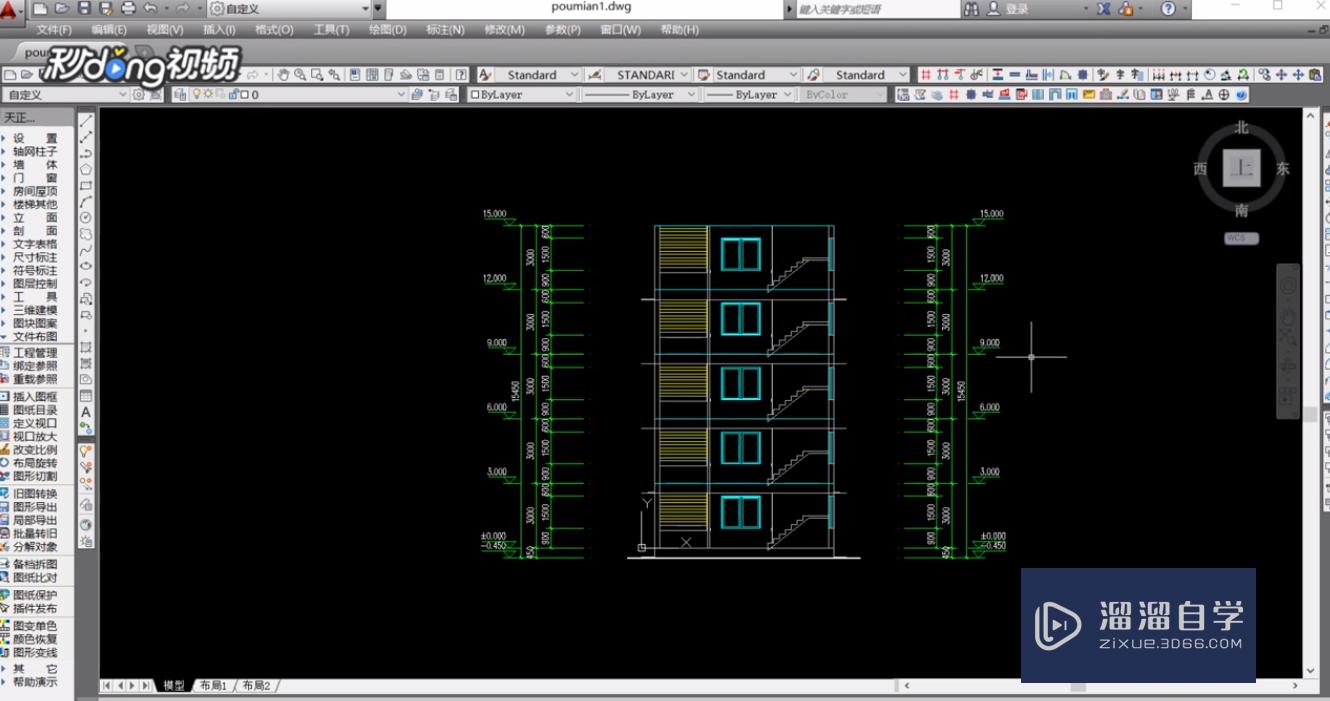
Task: Open the layer selection dropdown
Action: pos(401,93)
